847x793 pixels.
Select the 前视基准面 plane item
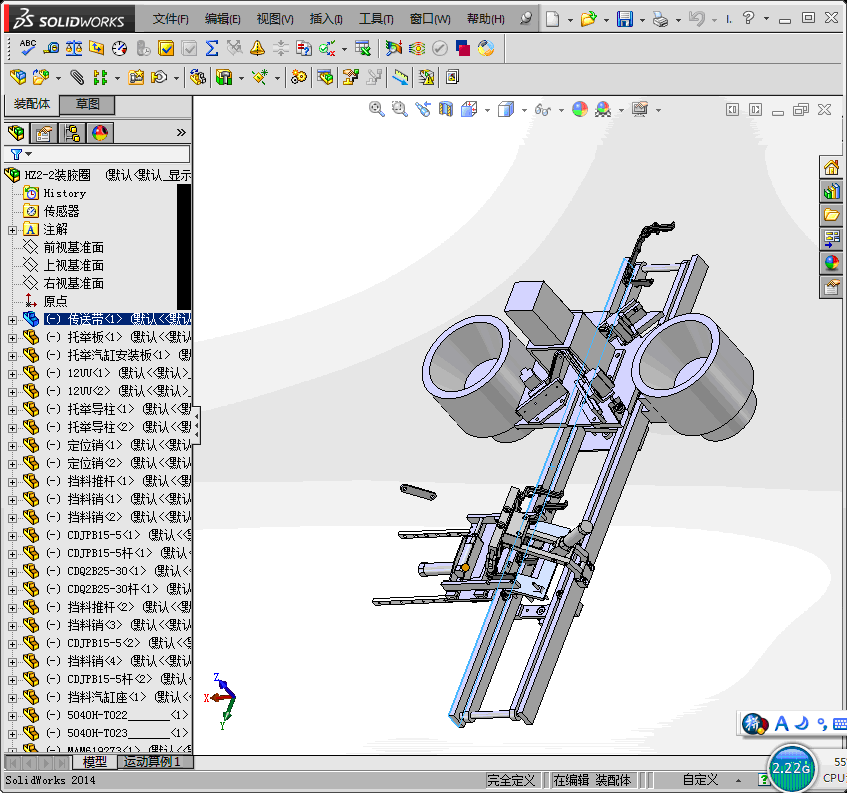pyautogui.click(x=73, y=248)
